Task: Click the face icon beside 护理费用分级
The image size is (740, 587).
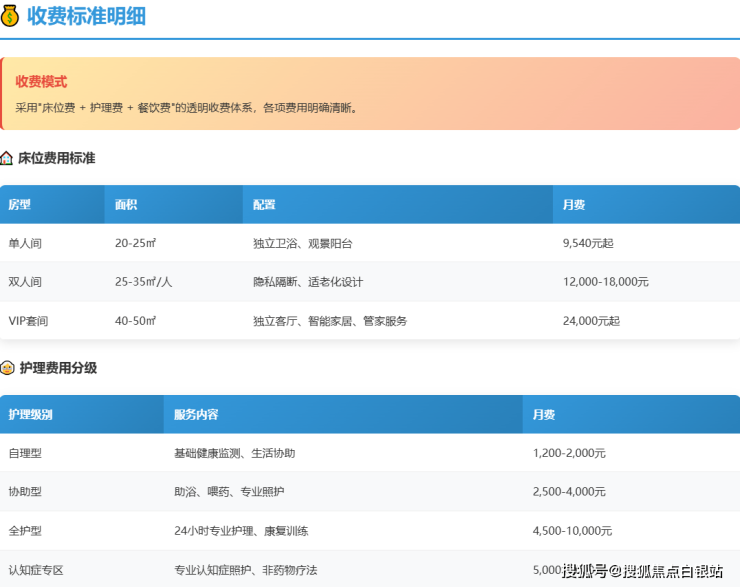Action: click(7, 368)
